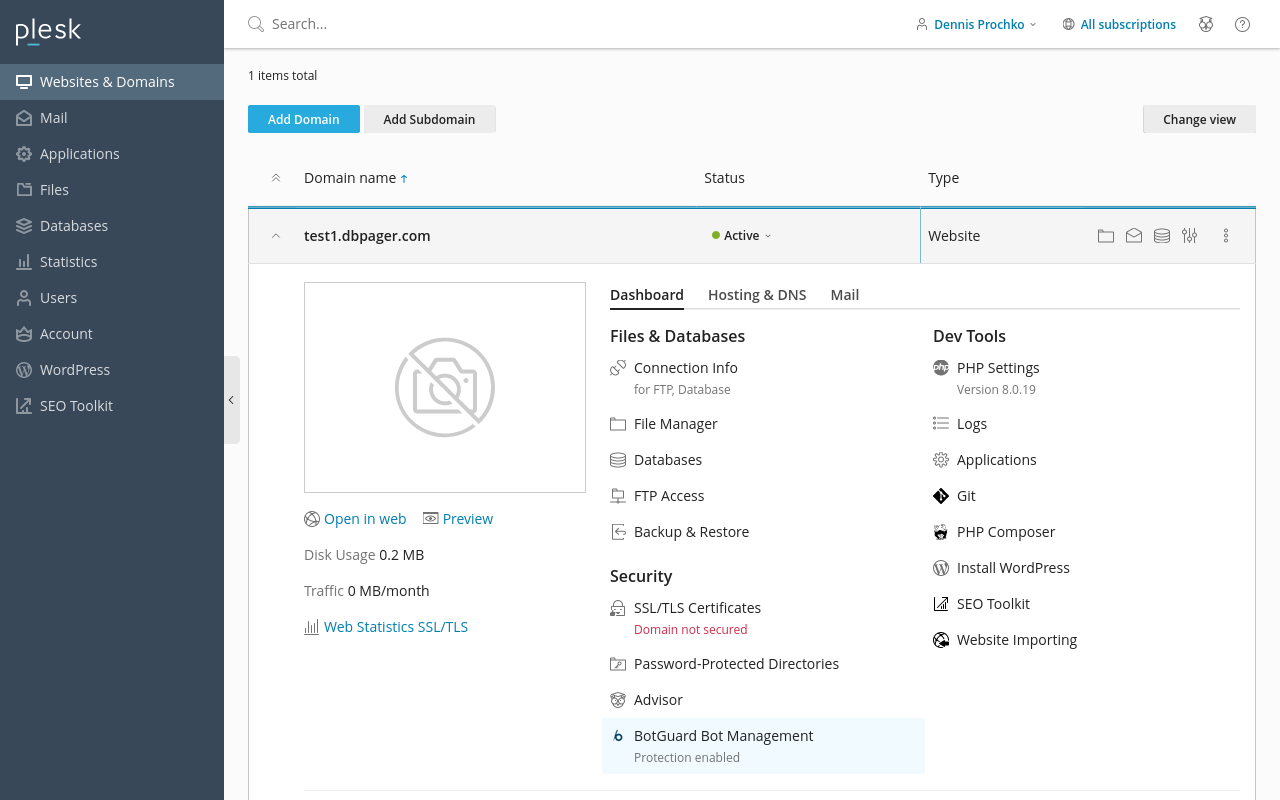
Task: Open WordPress in the sidebar
Action: click(x=112, y=370)
